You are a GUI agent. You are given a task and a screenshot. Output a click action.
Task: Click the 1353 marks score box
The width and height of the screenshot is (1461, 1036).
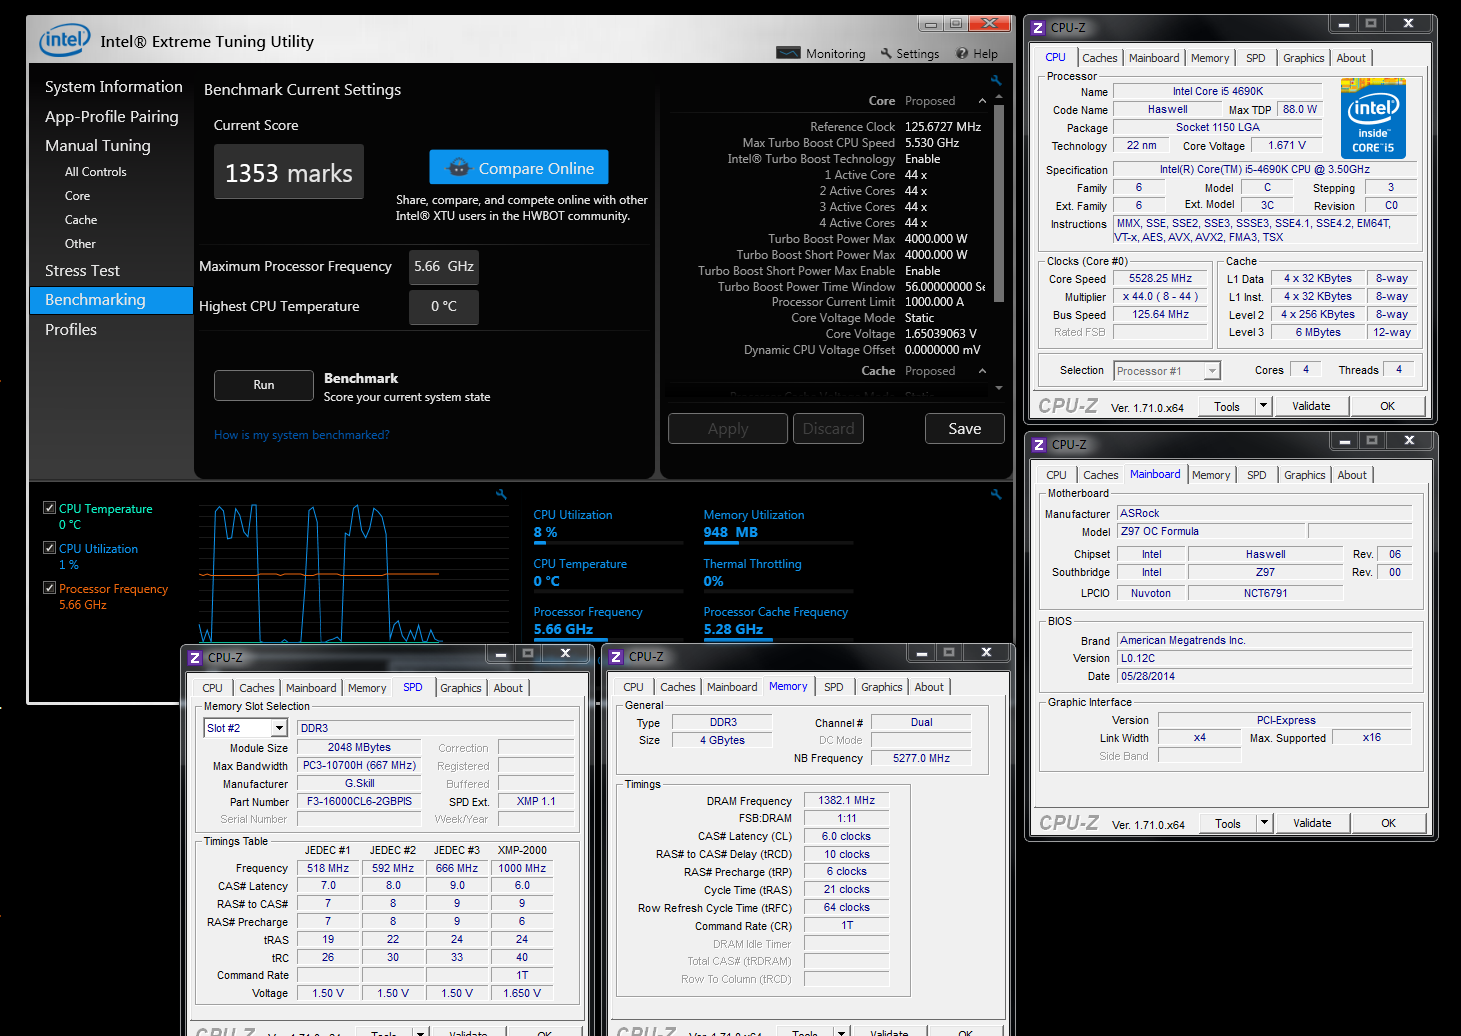pos(289,172)
